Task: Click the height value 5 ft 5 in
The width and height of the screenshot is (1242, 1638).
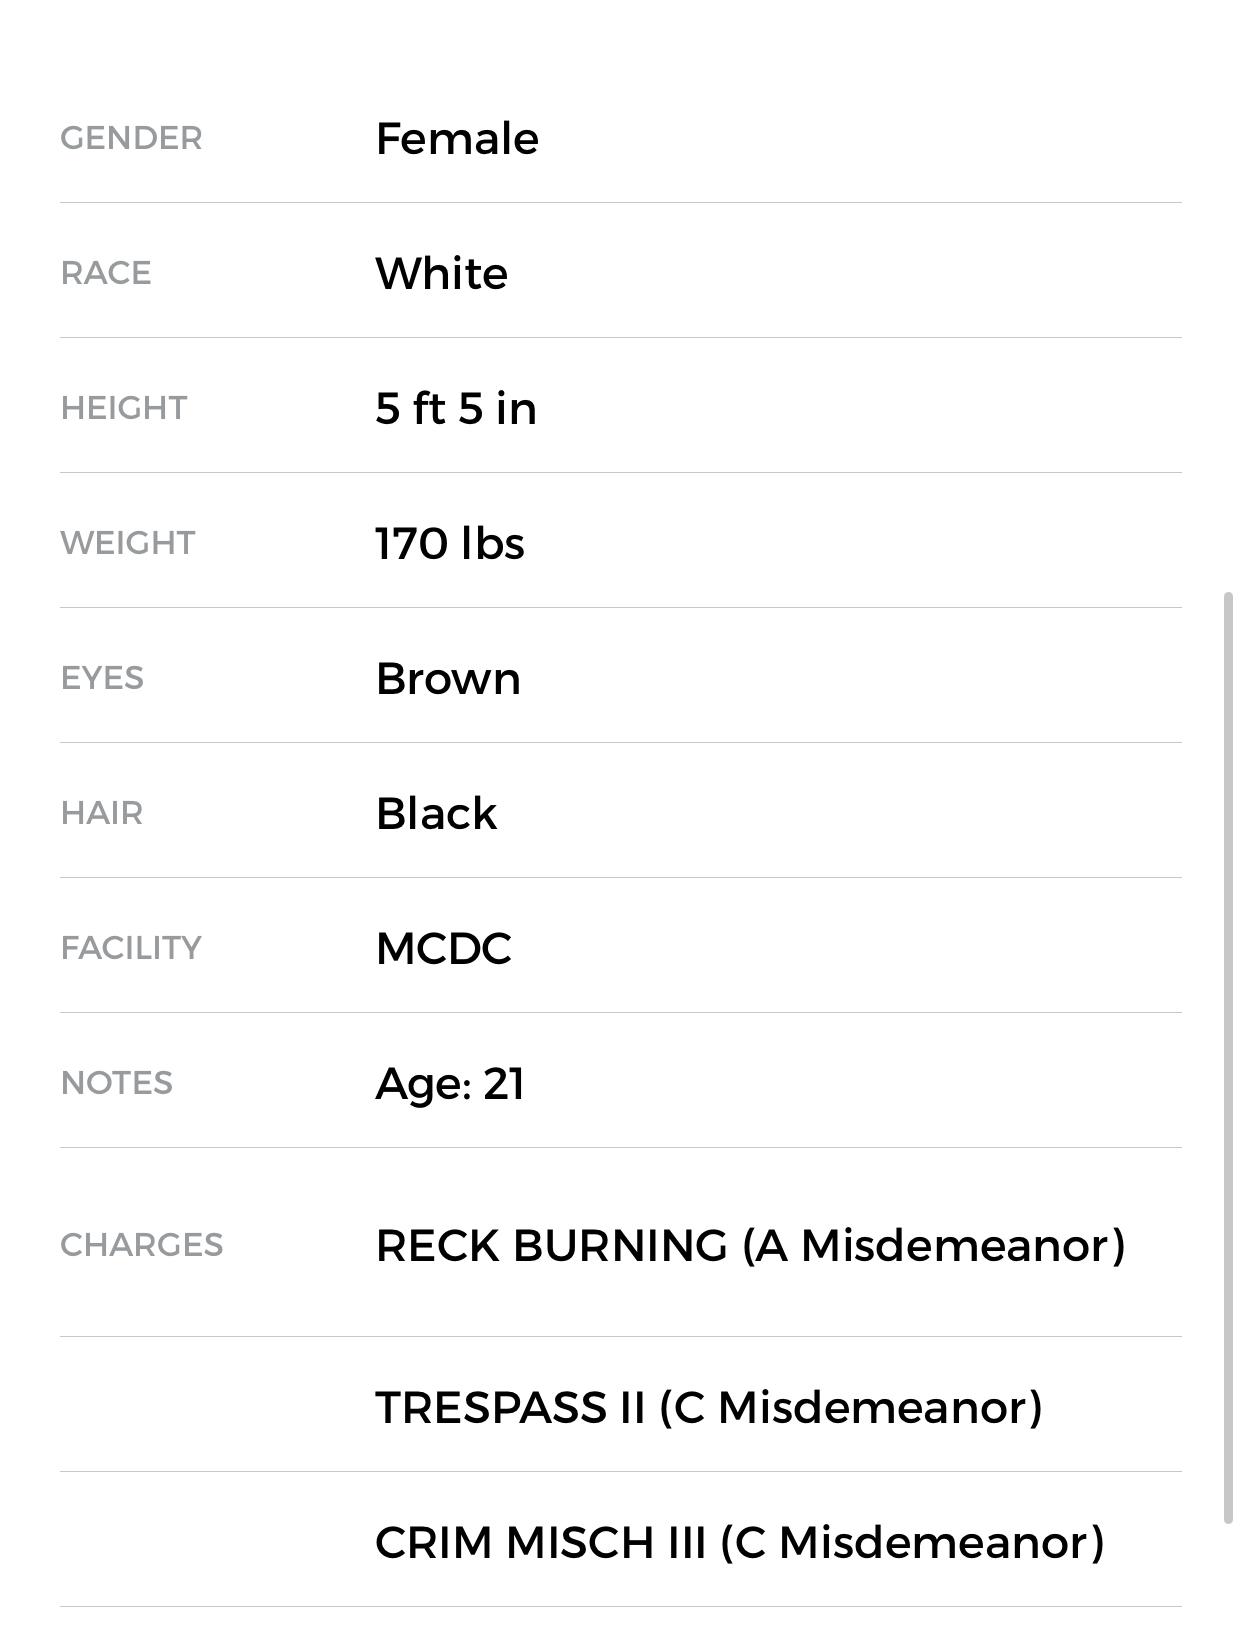Action: [456, 409]
